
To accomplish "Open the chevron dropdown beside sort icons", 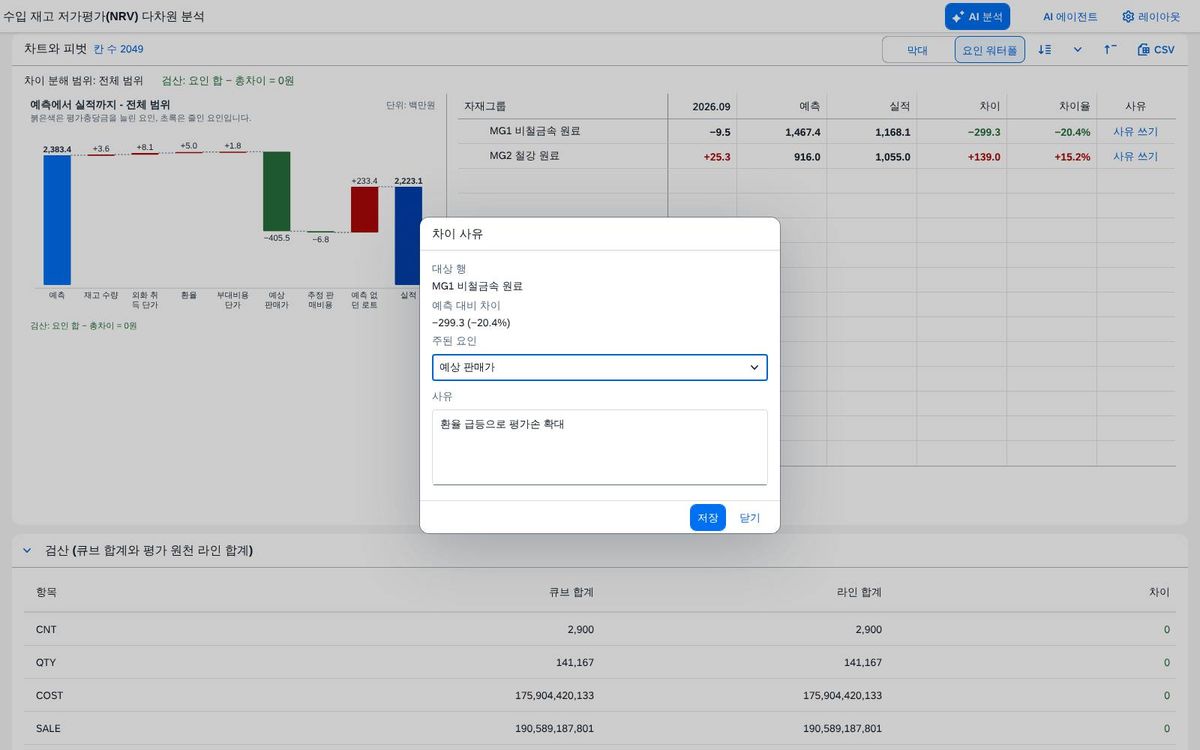I will (x=1078, y=49).
